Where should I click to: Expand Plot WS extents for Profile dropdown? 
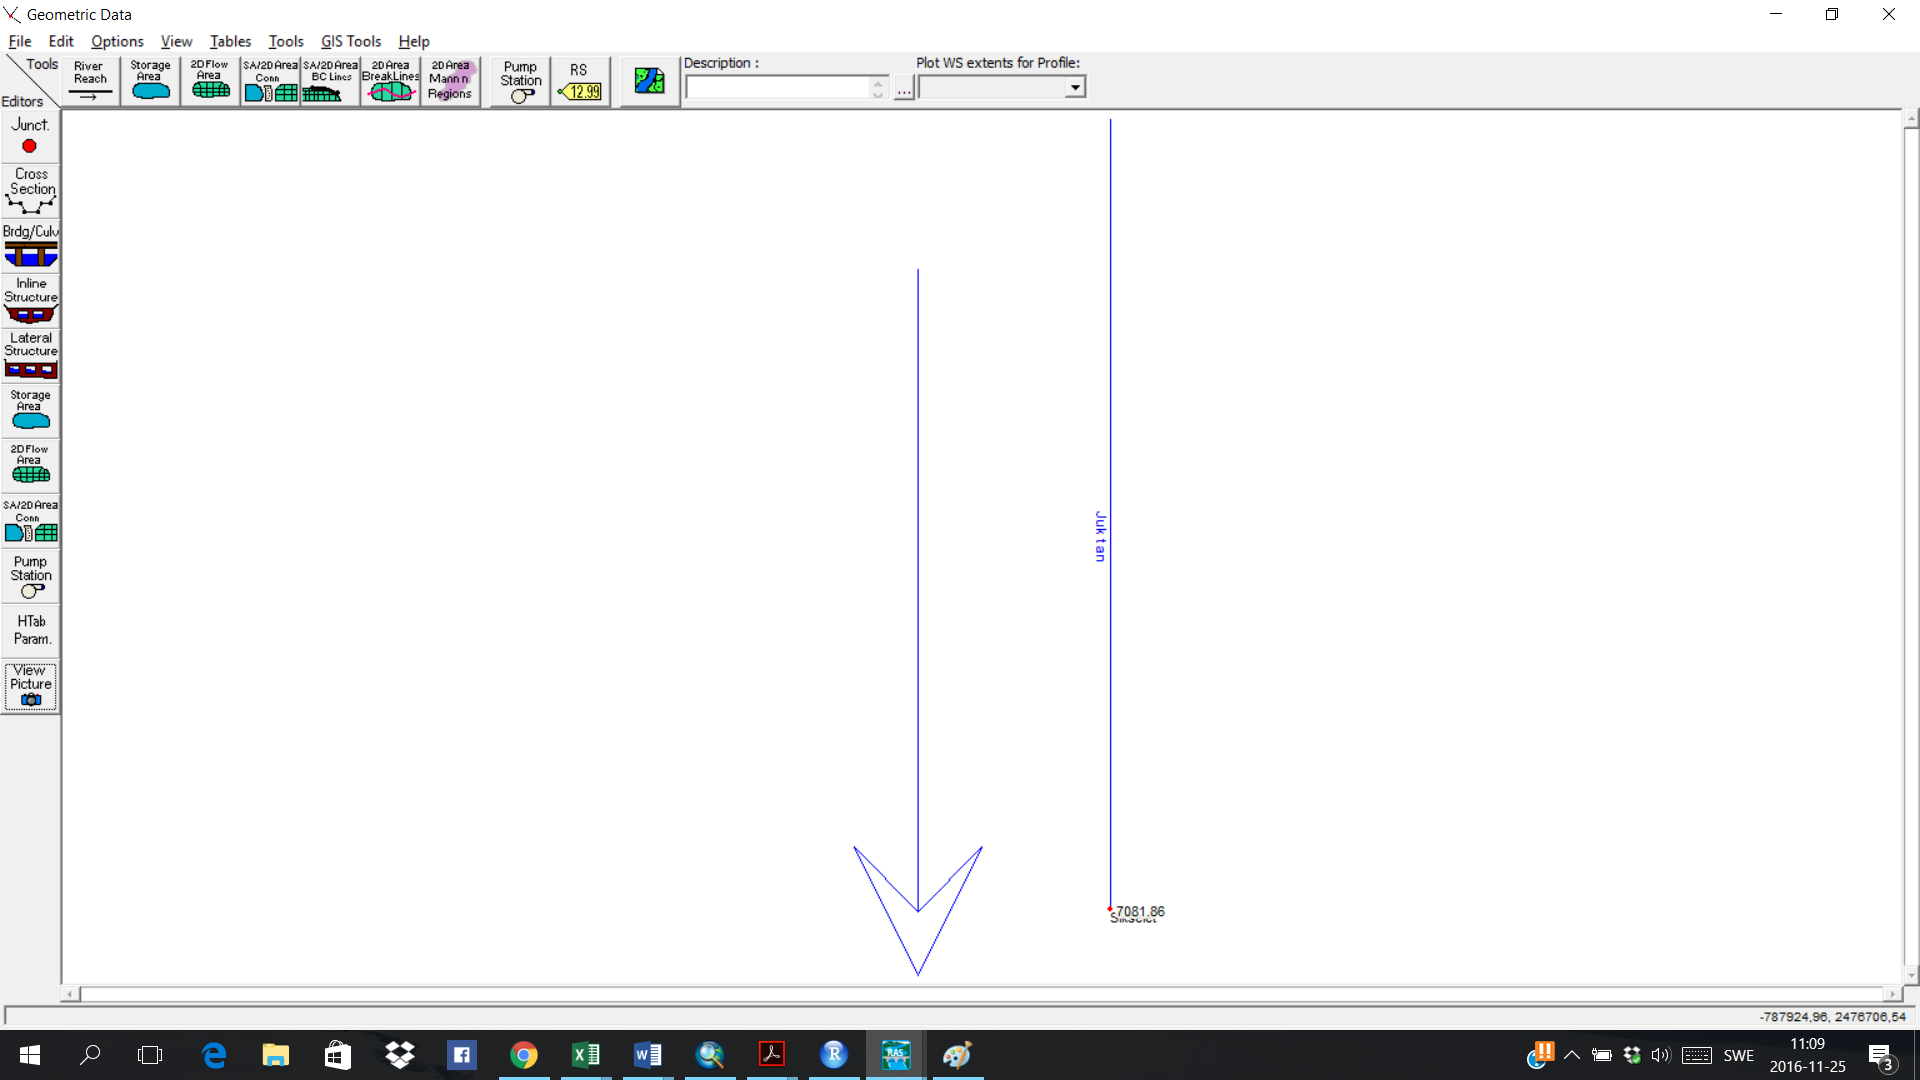click(x=1075, y=88)
